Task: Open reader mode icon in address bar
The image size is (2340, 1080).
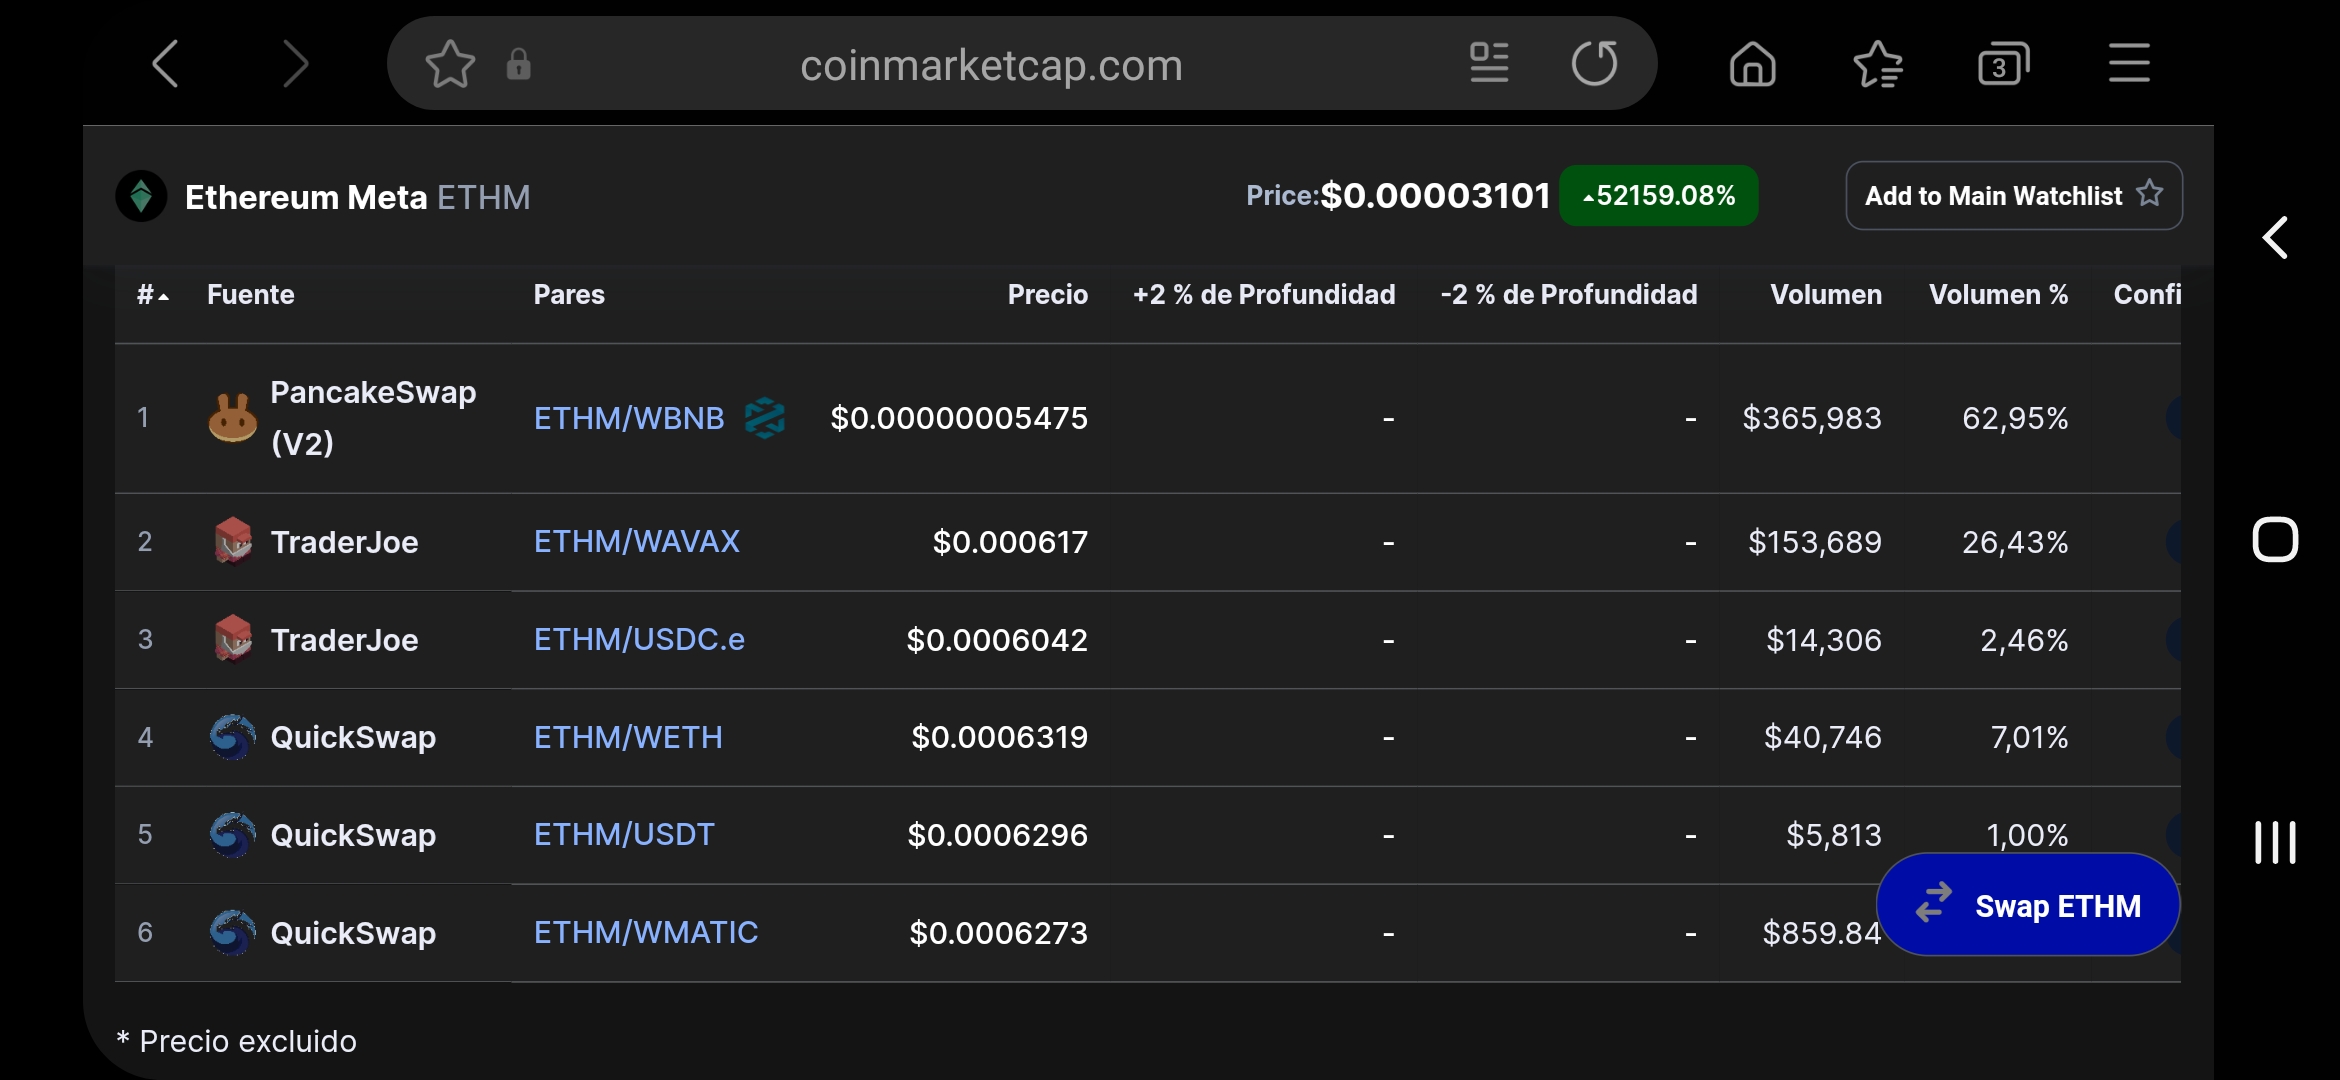Action: [x=1489, y=64]
